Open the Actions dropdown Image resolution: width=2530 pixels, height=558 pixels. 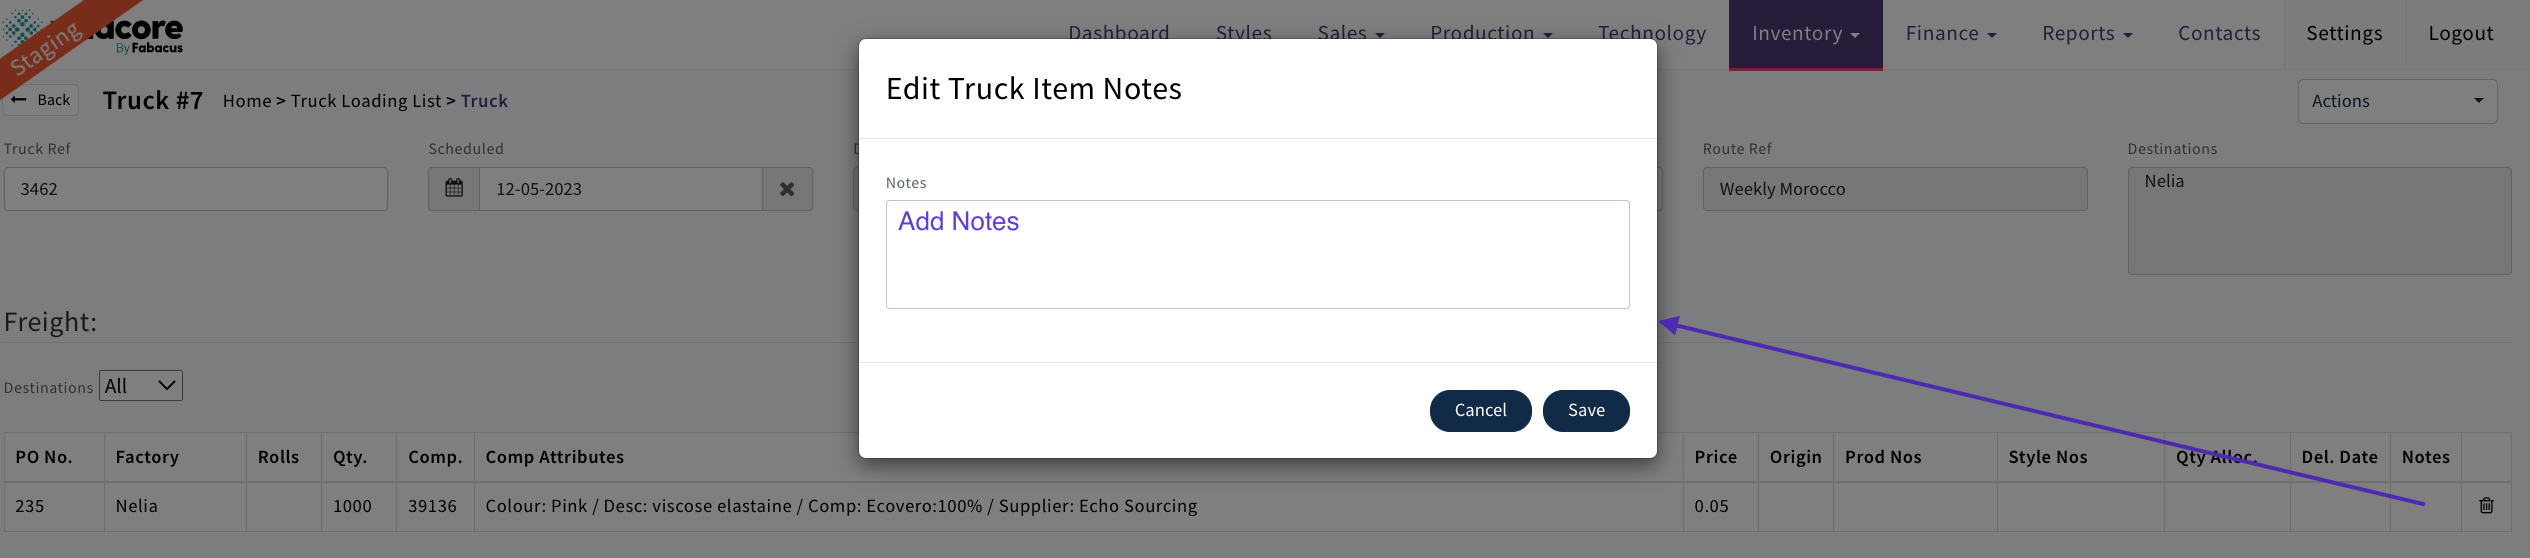pos(2396,101)
